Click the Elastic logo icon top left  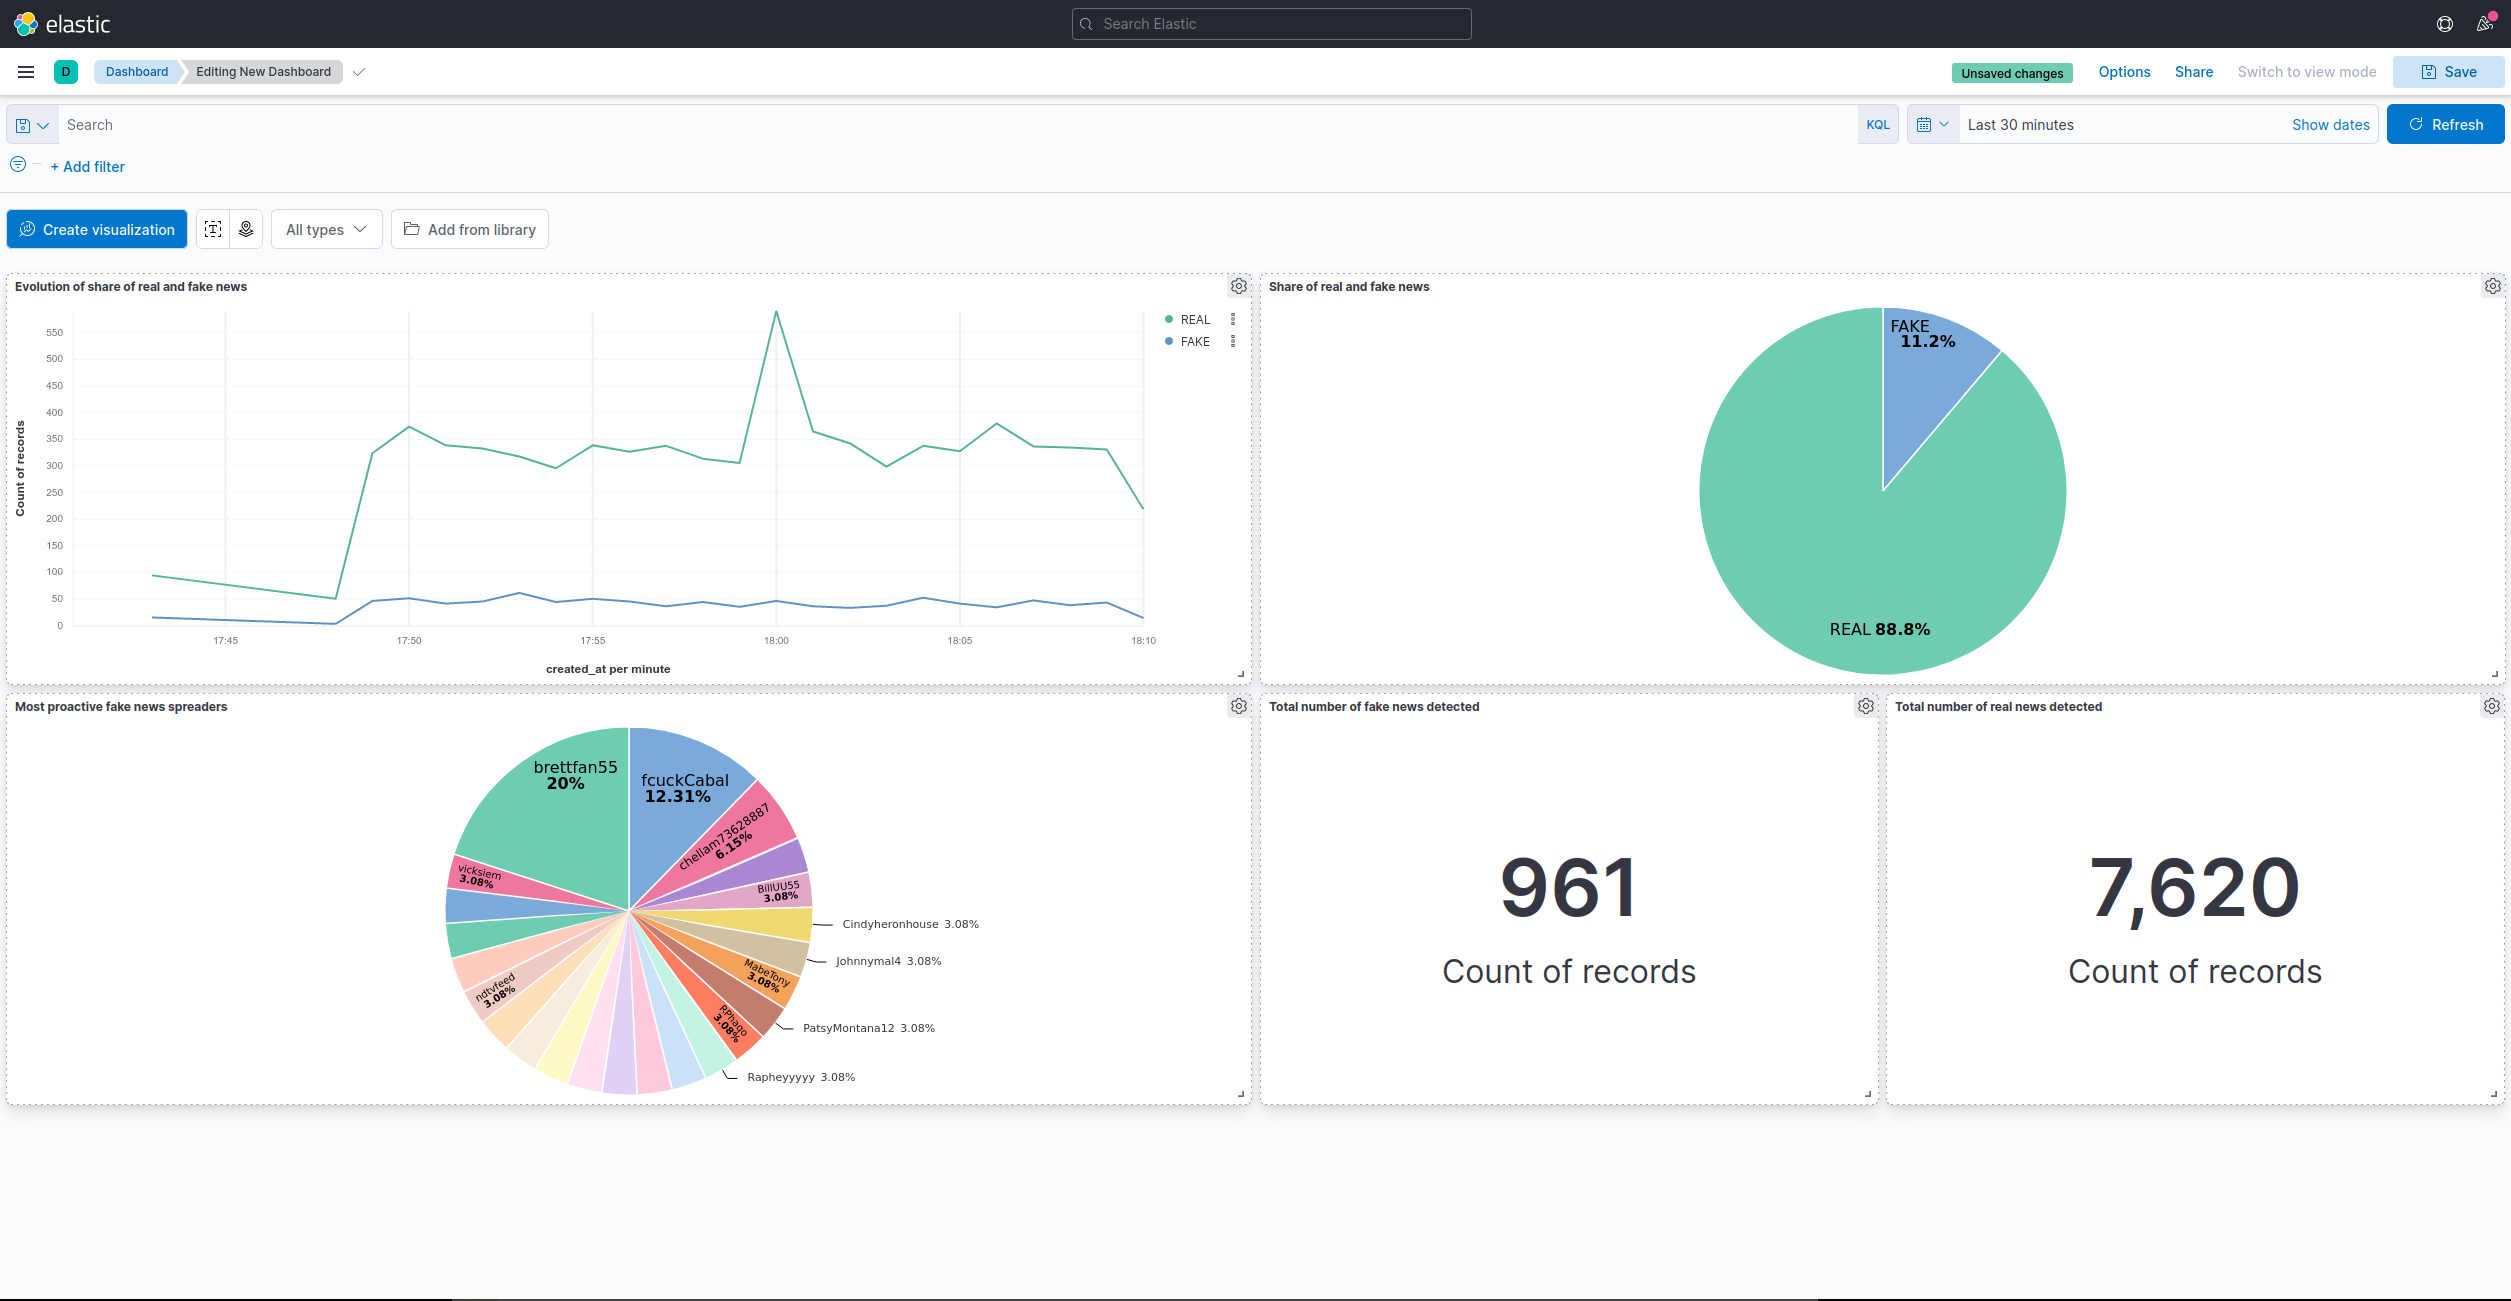pos(25,23)
